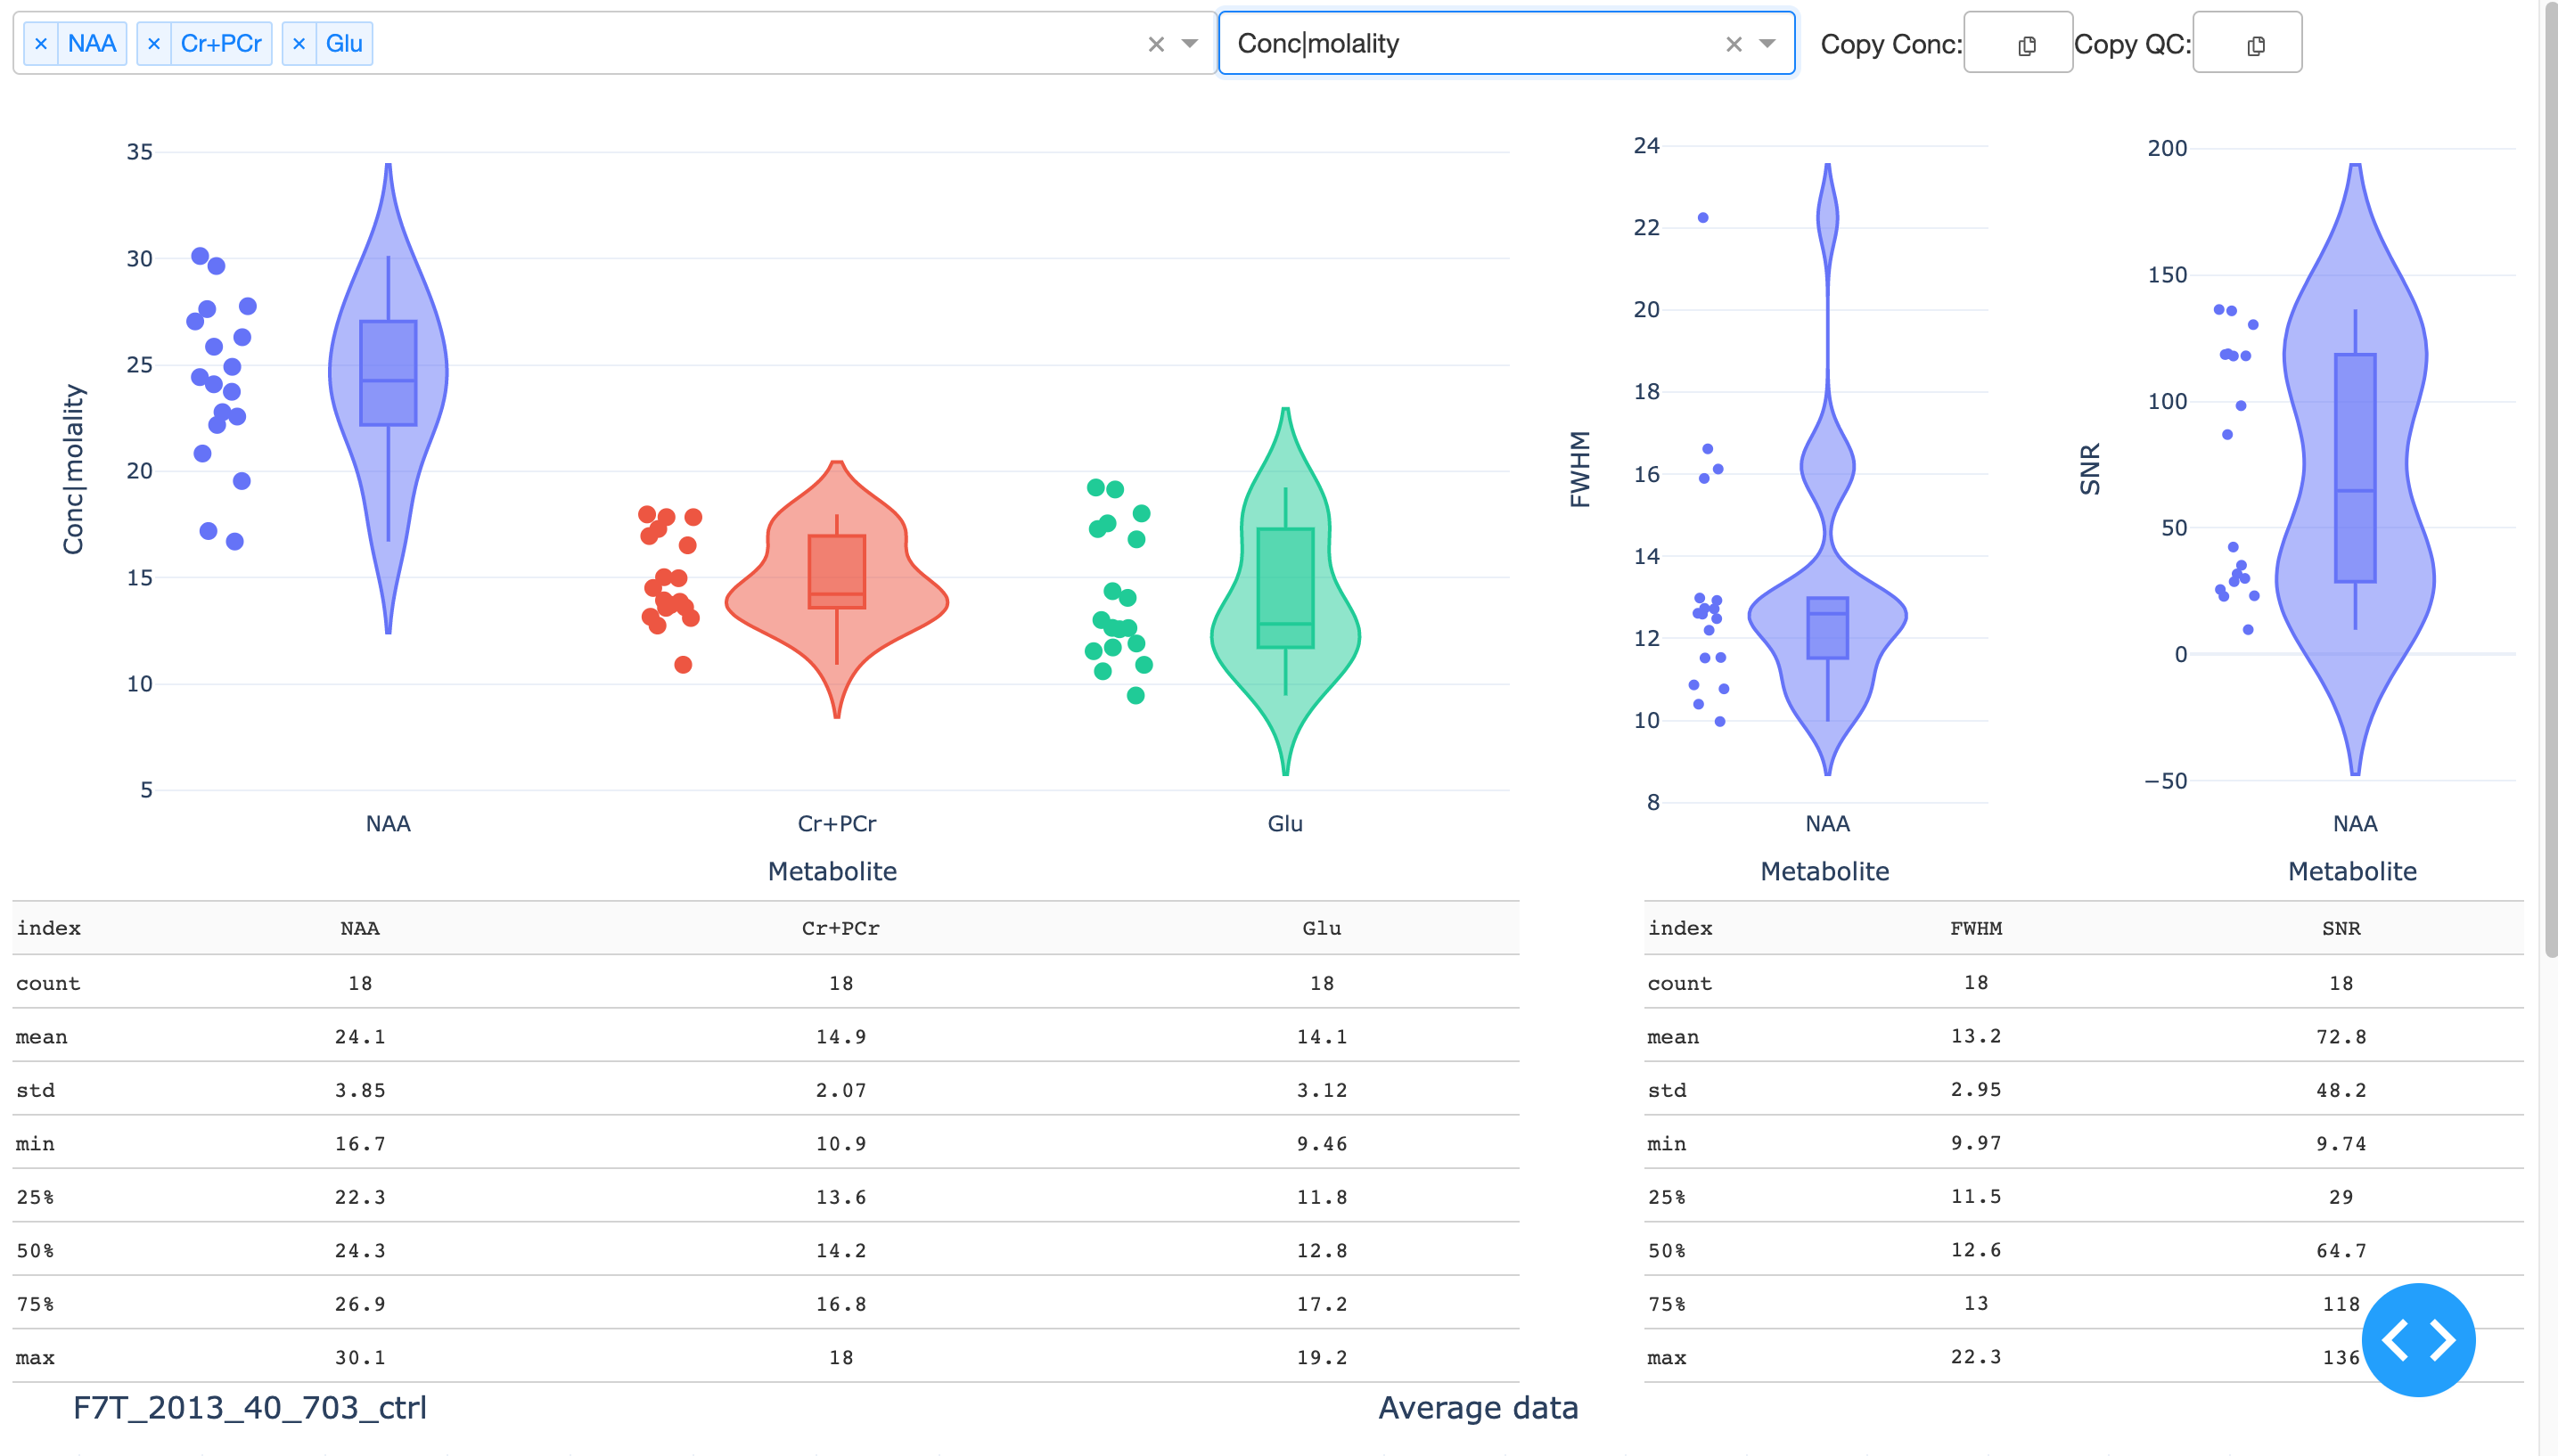Click the Copy QC clipboard button

tap(2255, 45)
